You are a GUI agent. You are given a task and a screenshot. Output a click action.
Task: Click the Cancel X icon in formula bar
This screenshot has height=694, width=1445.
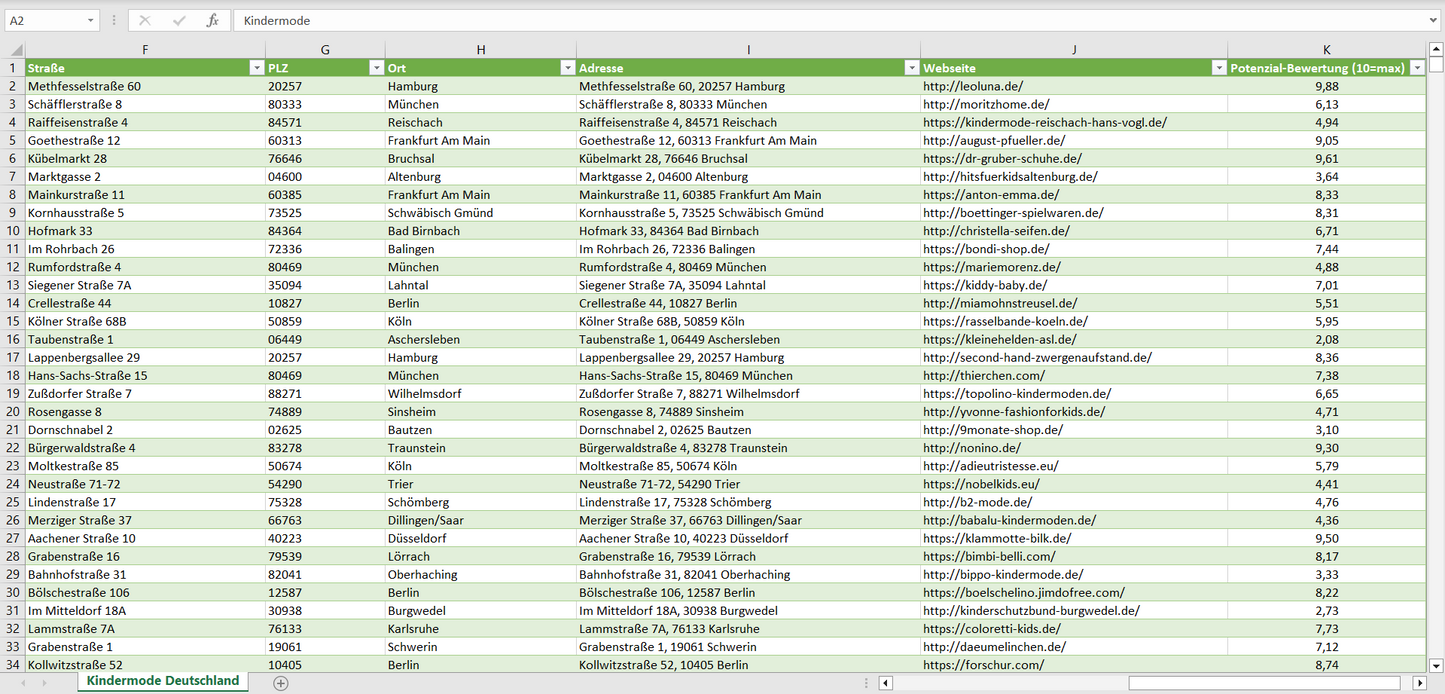pyautogui.click(x=145, y=20)
